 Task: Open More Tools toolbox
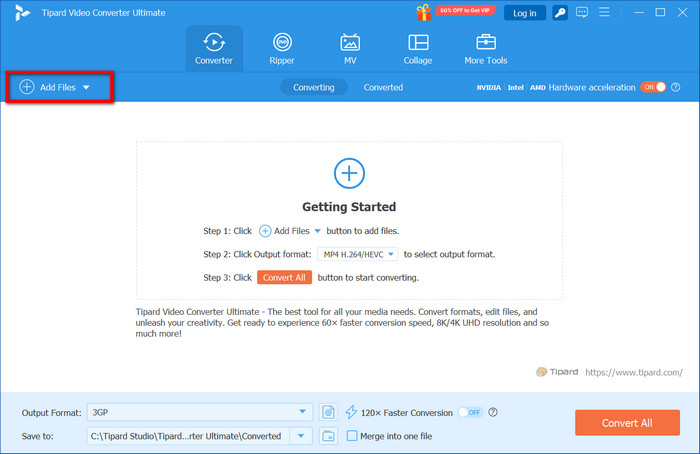tap(486, 48)
